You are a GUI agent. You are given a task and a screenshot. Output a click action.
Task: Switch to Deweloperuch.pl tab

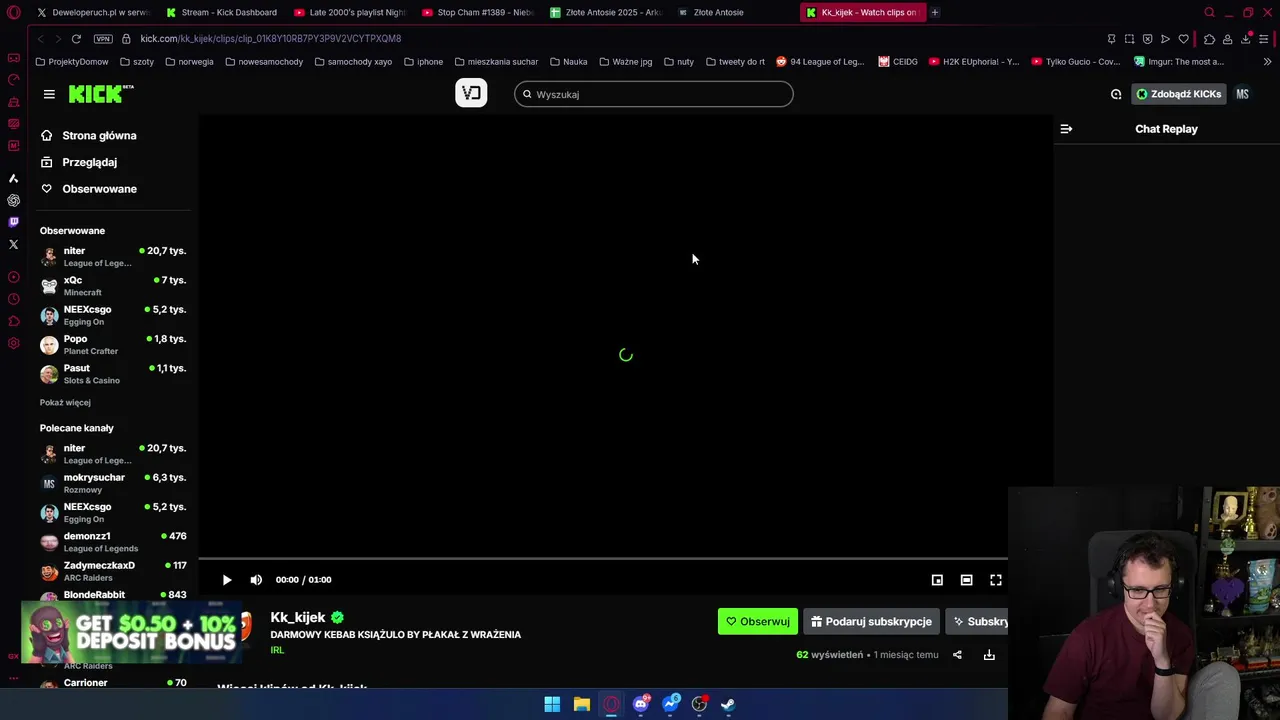coord(92,12)
